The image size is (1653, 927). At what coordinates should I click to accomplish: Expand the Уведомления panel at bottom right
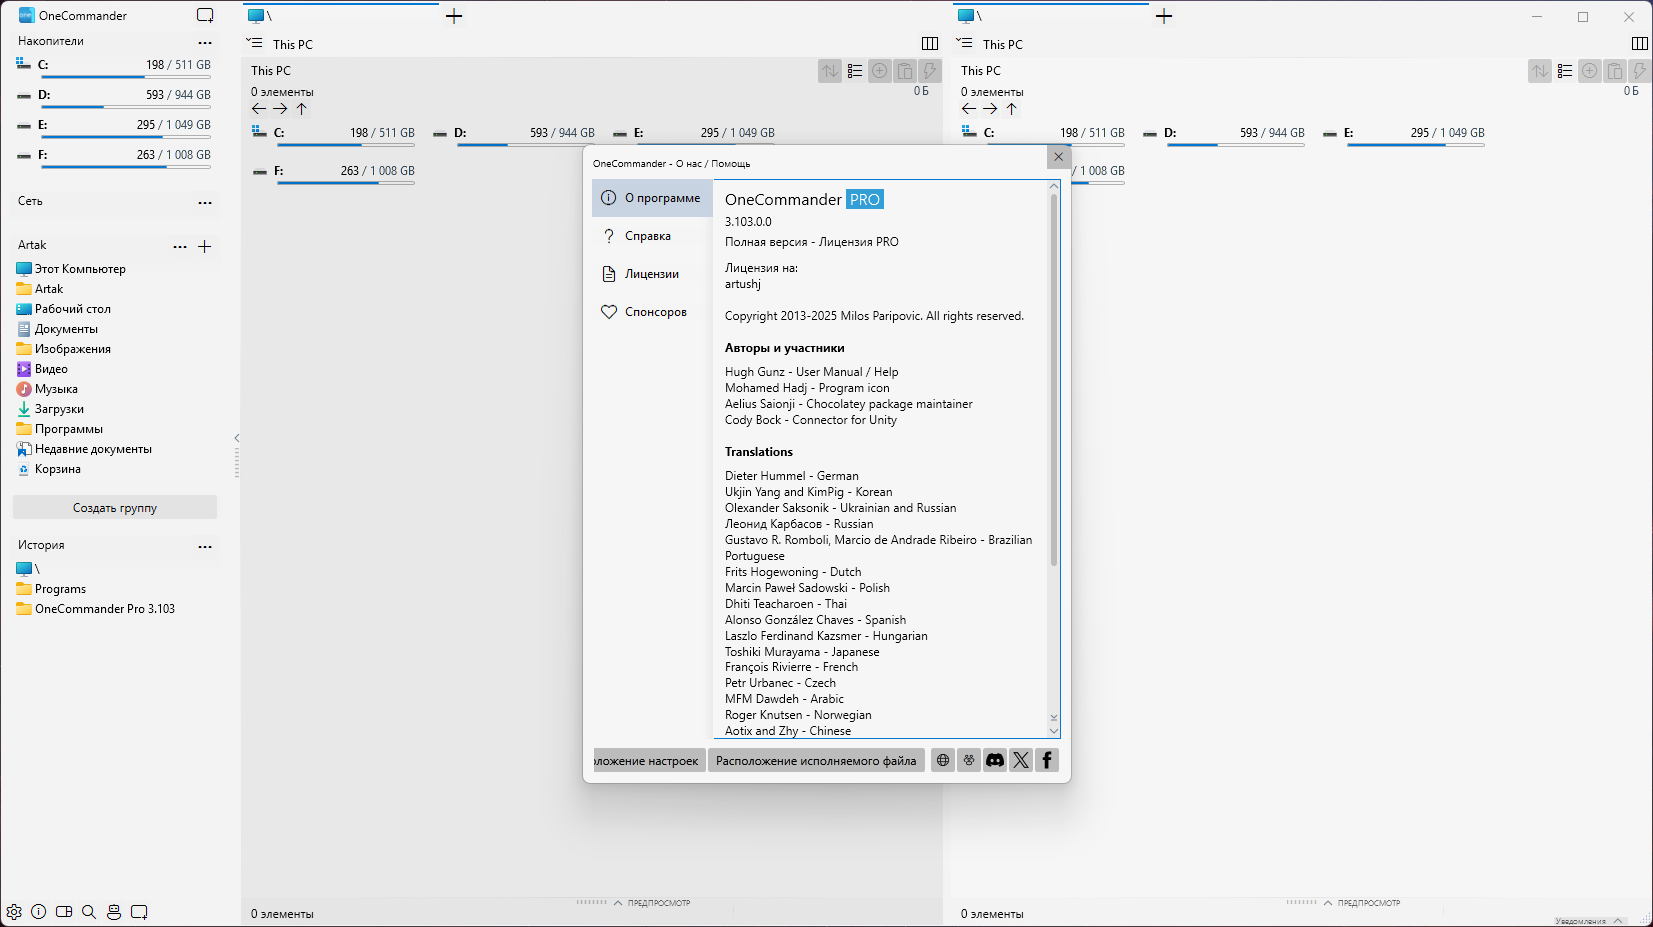point(1589,921)
